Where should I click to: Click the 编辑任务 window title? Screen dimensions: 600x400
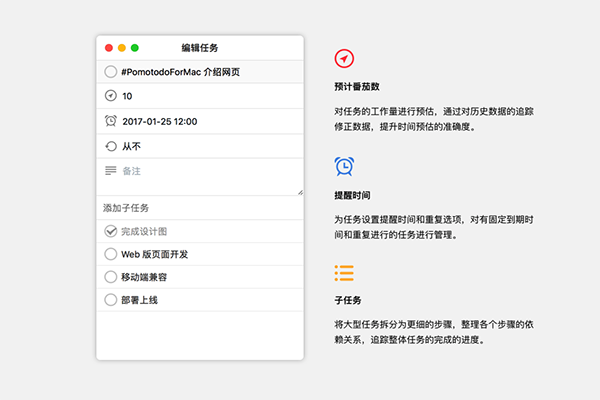click(199, 48)
